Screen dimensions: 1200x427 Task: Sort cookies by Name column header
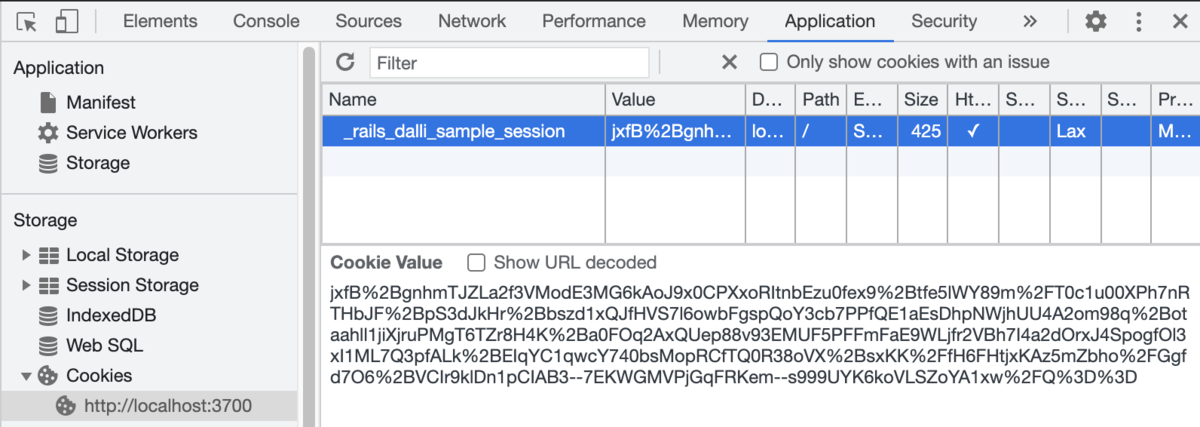463,99
